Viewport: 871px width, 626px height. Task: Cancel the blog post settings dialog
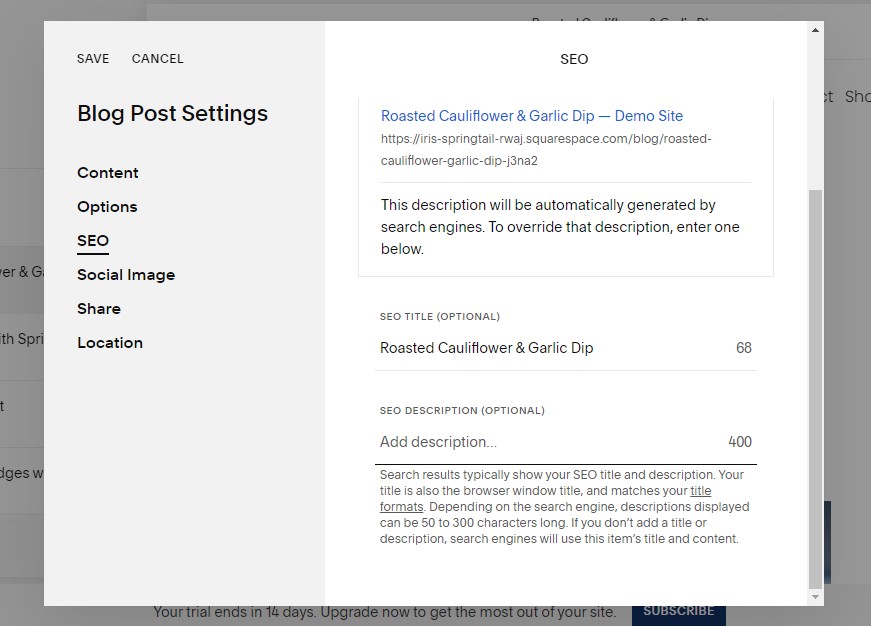pyautogui.click(x=157, y=59)
